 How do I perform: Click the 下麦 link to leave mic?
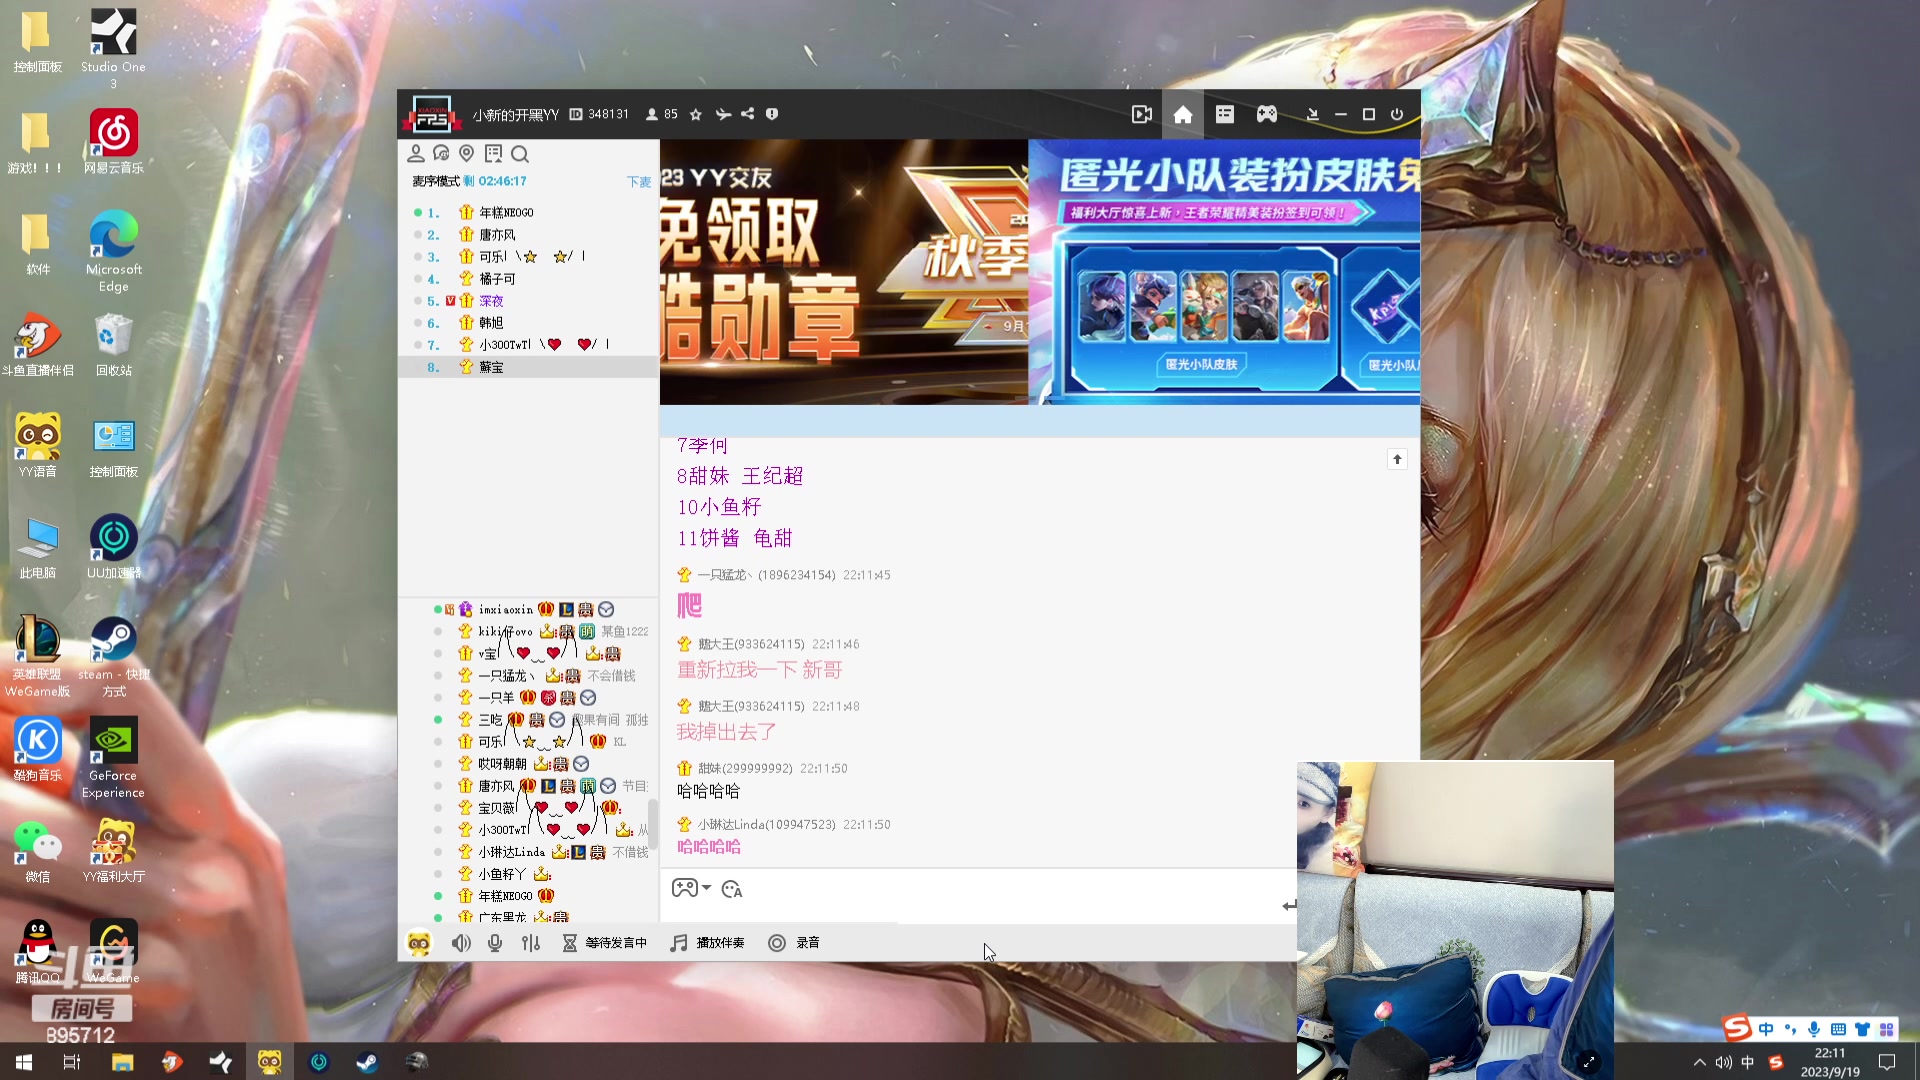pyautogui.click(x=638, y=181)
